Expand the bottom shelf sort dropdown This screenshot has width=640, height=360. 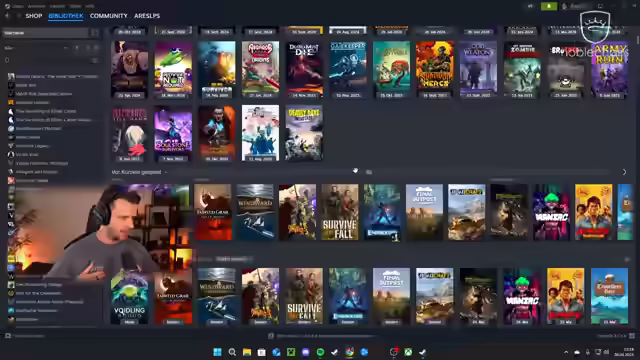pos(233,259)
